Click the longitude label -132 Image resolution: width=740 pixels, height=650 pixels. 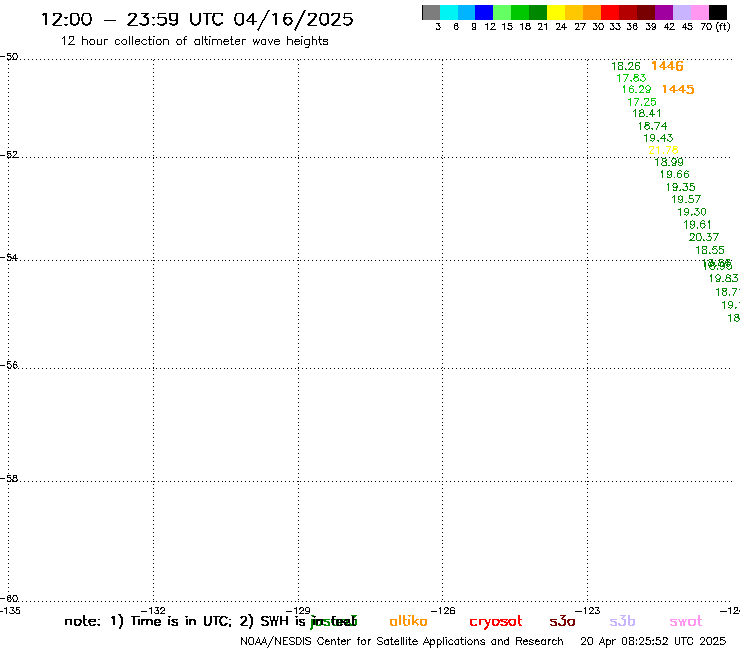tap(153, 610)
